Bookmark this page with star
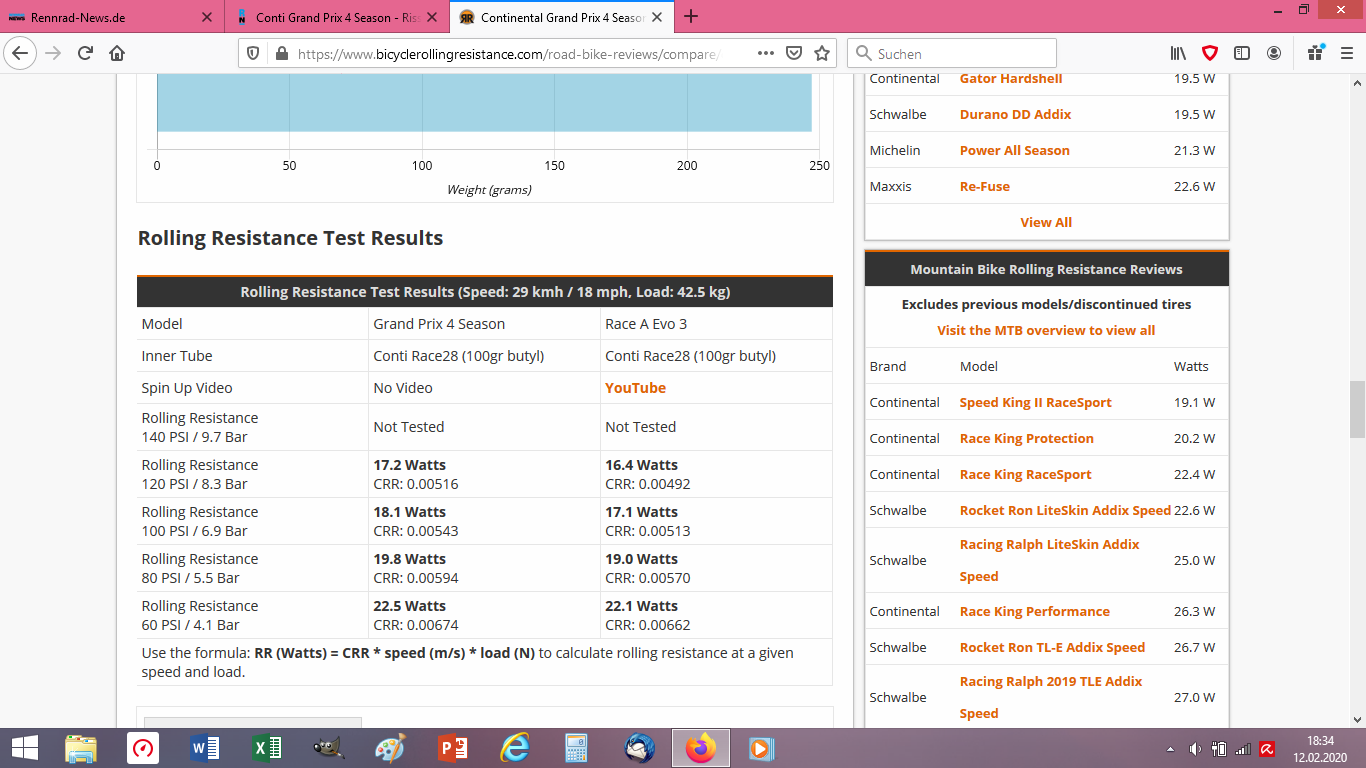The height and width of the screenshot is (768, 1366). tap(822, 54)
